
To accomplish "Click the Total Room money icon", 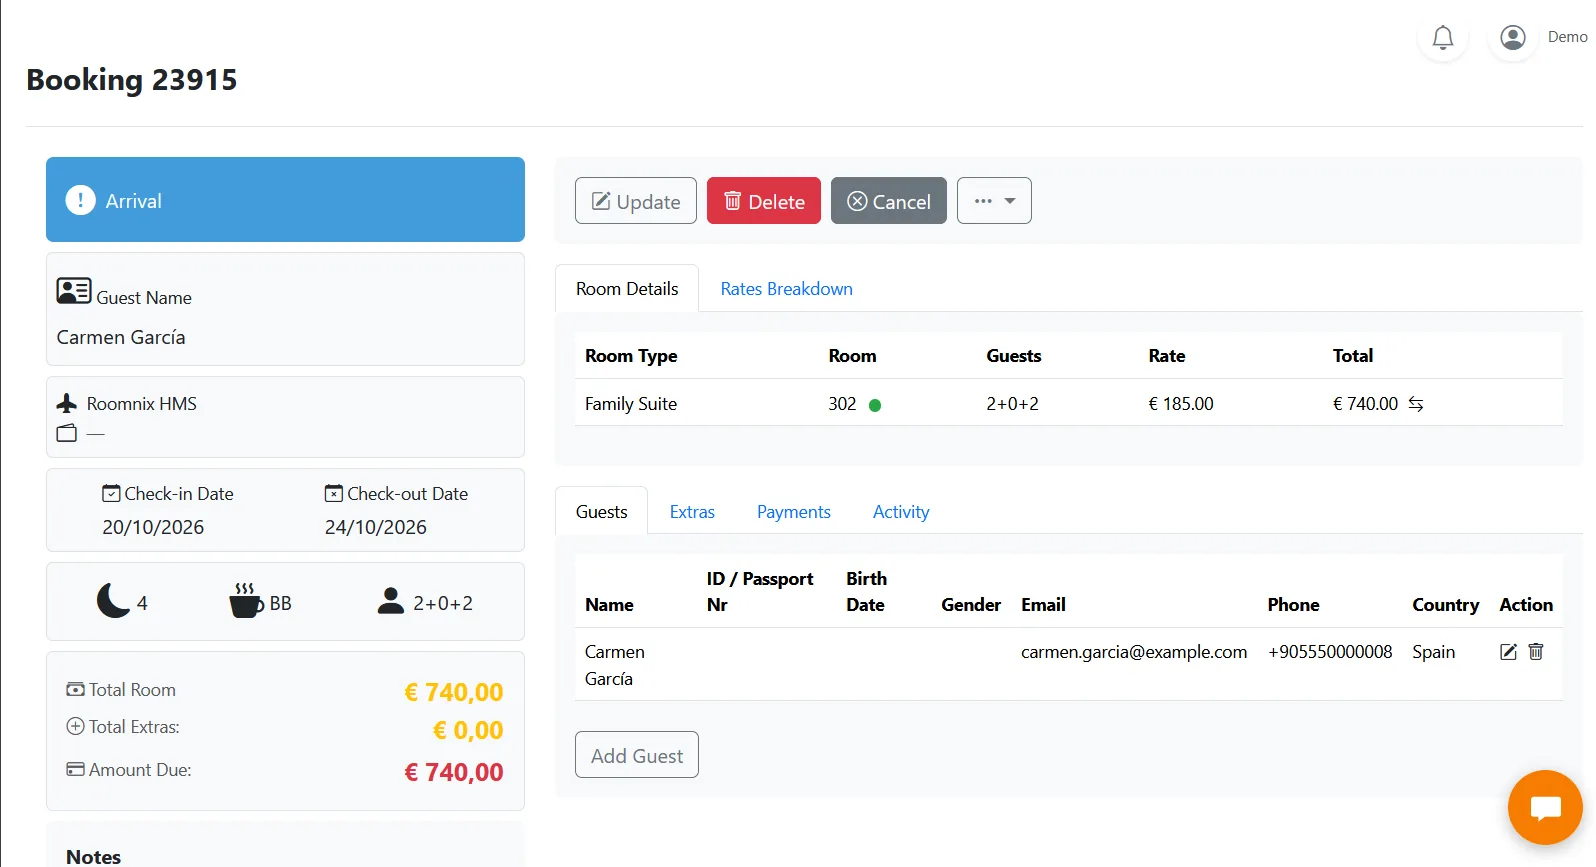I will coord(75,689).
